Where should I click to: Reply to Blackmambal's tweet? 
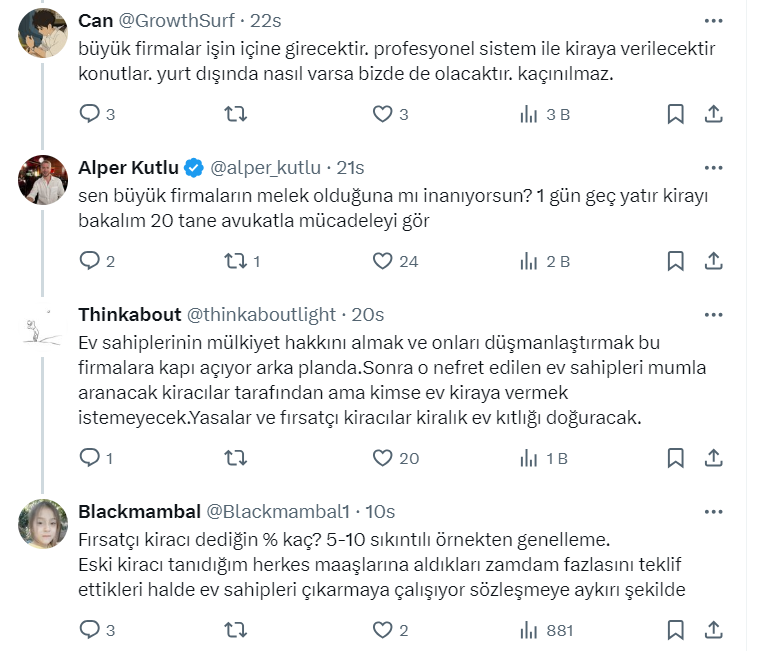pyautogui.click(x=90, y=630)
